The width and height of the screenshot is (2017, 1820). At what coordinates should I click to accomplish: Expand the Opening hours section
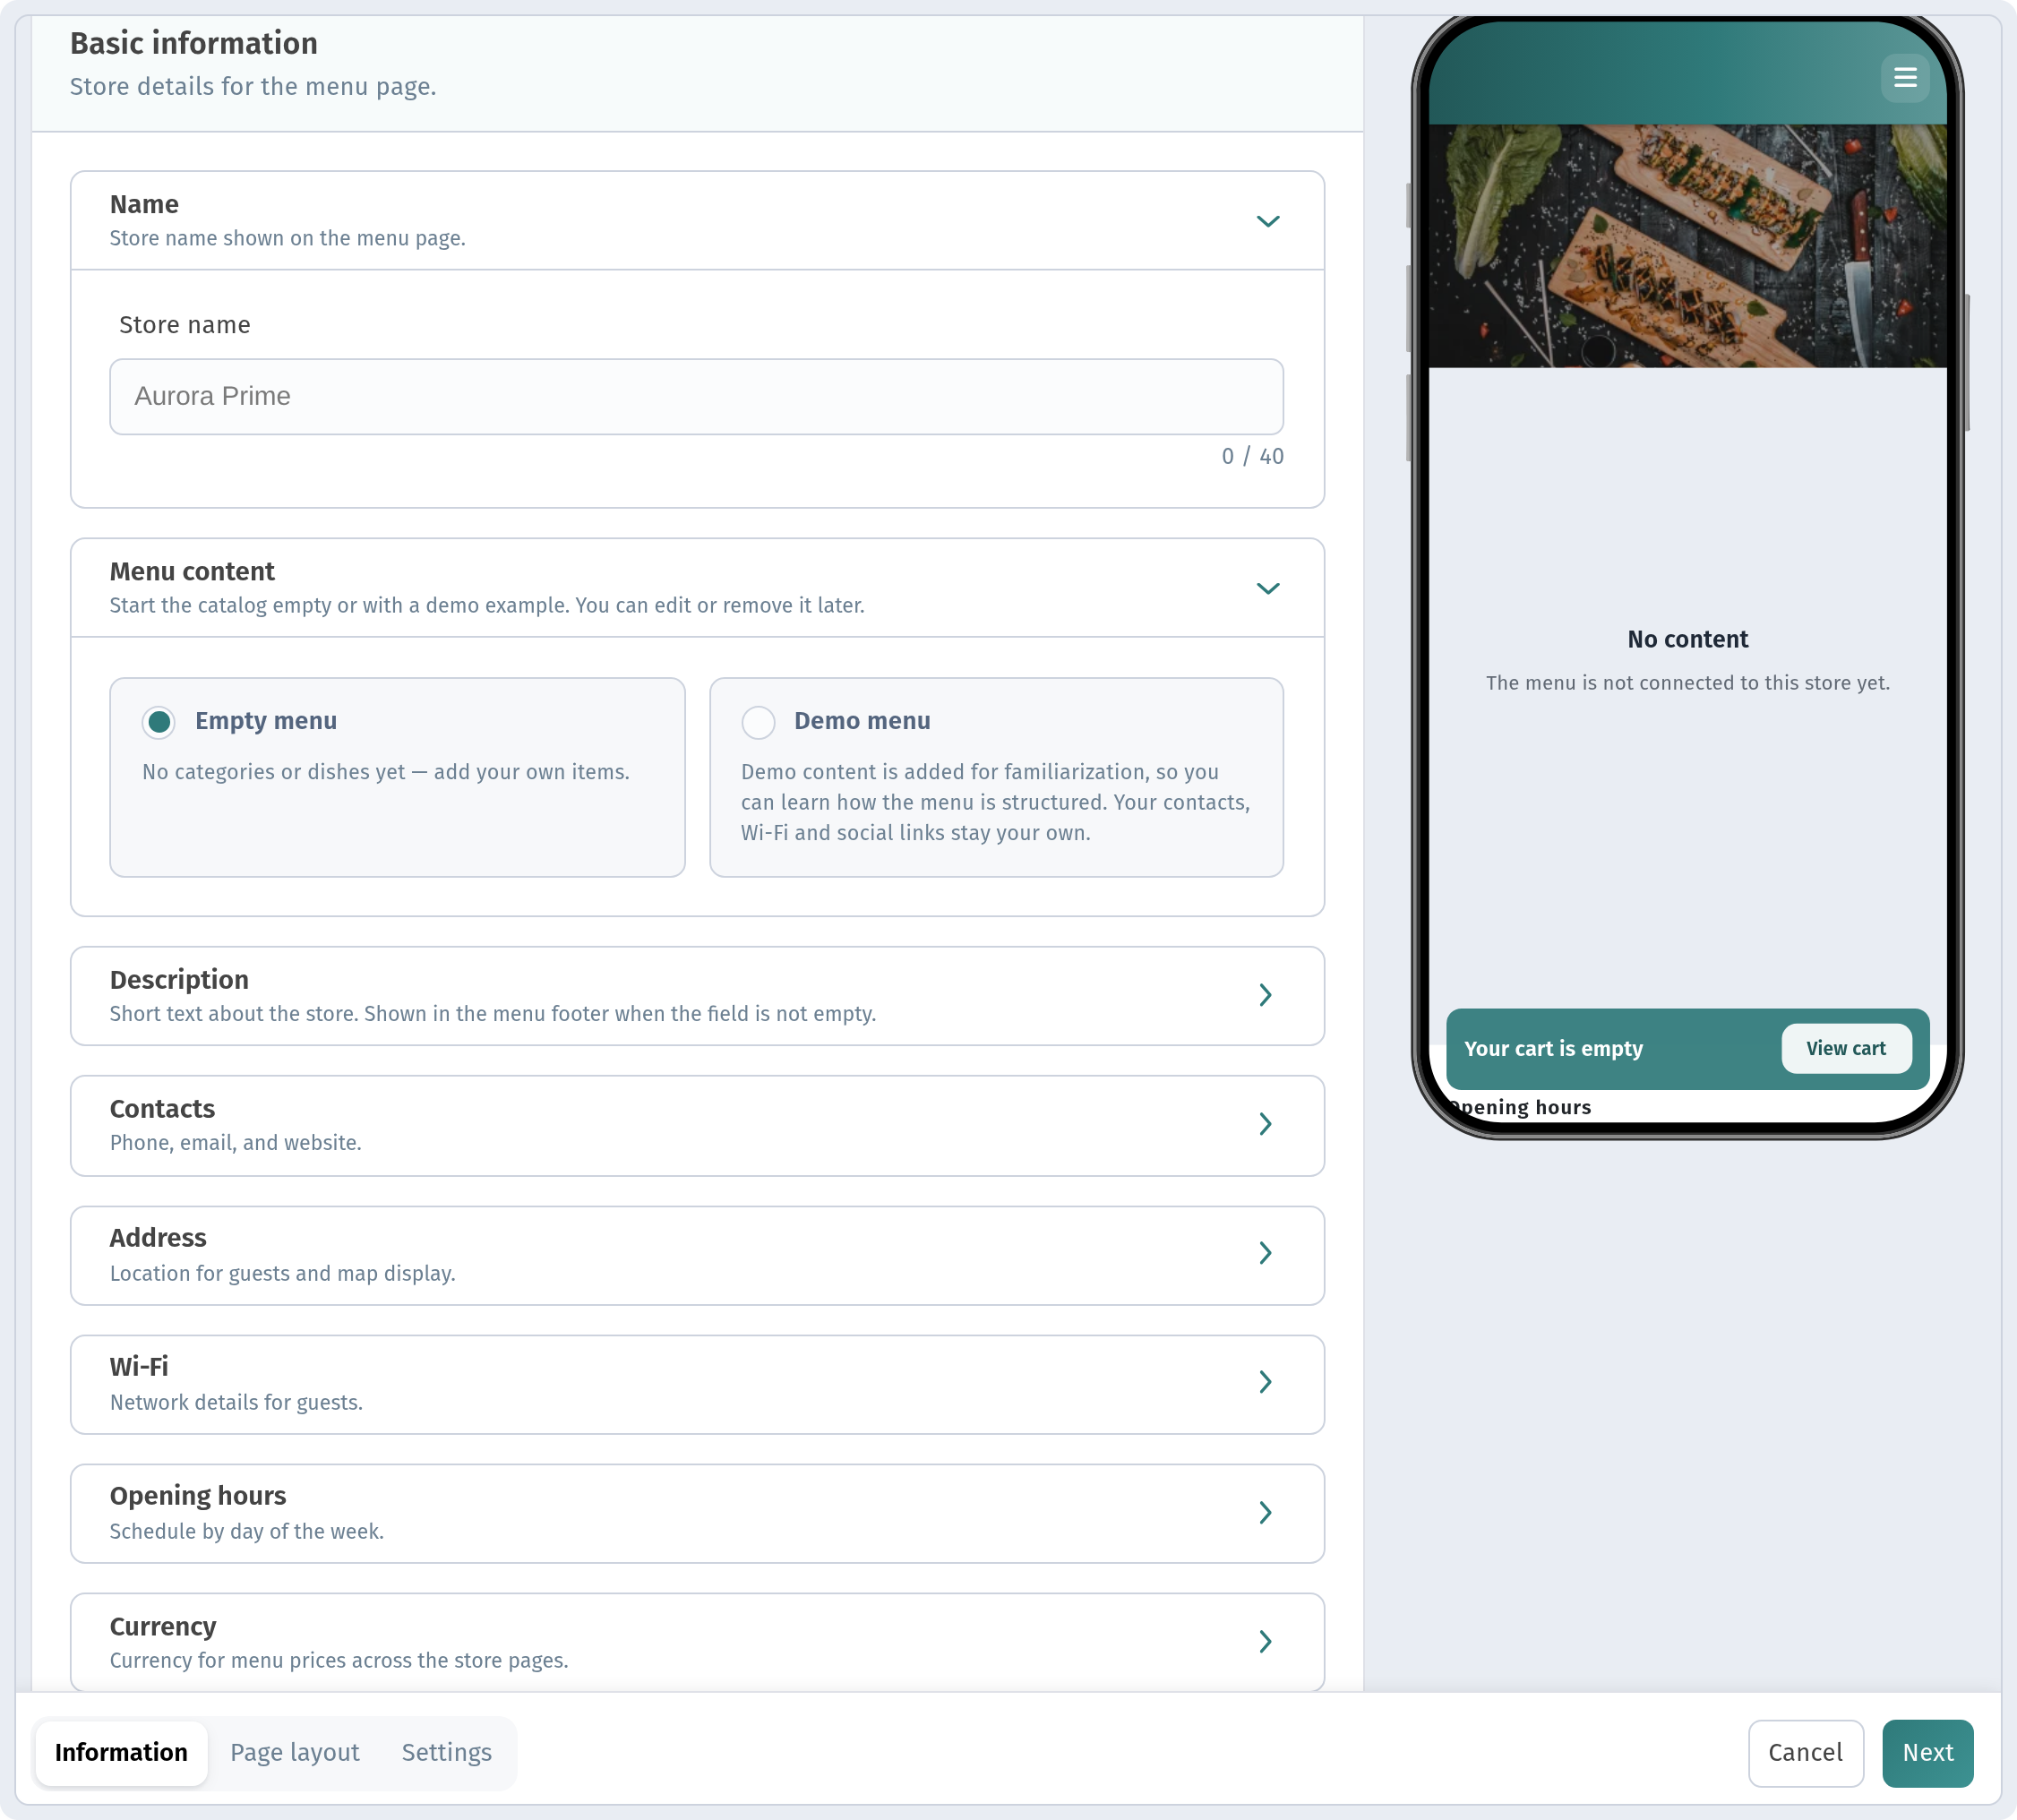(x=697, y=1512)
